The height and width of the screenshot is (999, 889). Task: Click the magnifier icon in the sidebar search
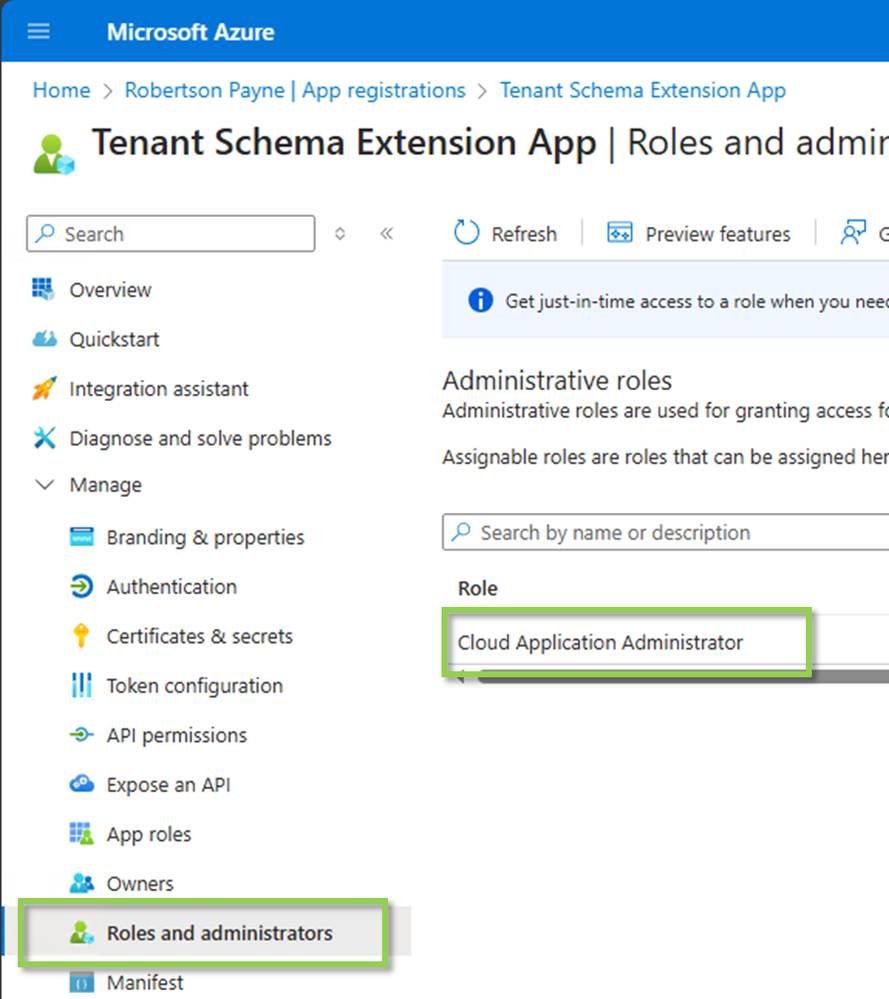tap(45, 233)
